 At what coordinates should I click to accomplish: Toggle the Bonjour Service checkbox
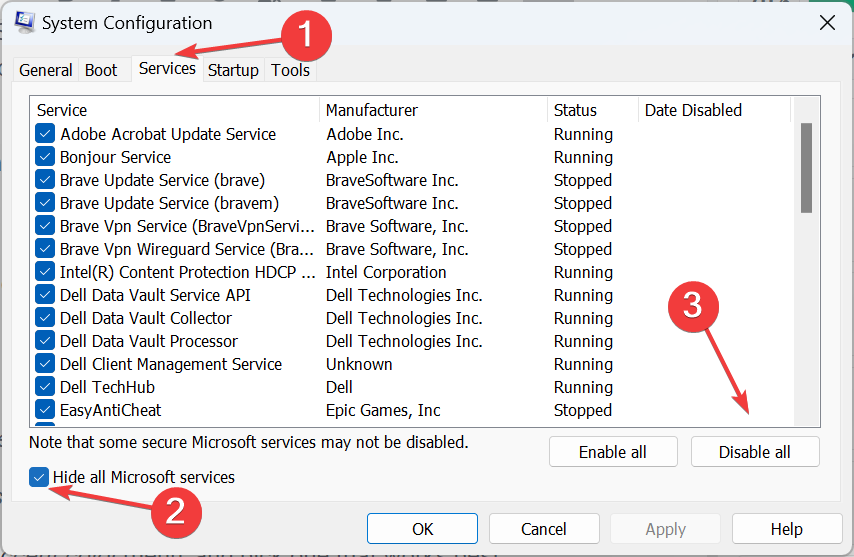45,157
